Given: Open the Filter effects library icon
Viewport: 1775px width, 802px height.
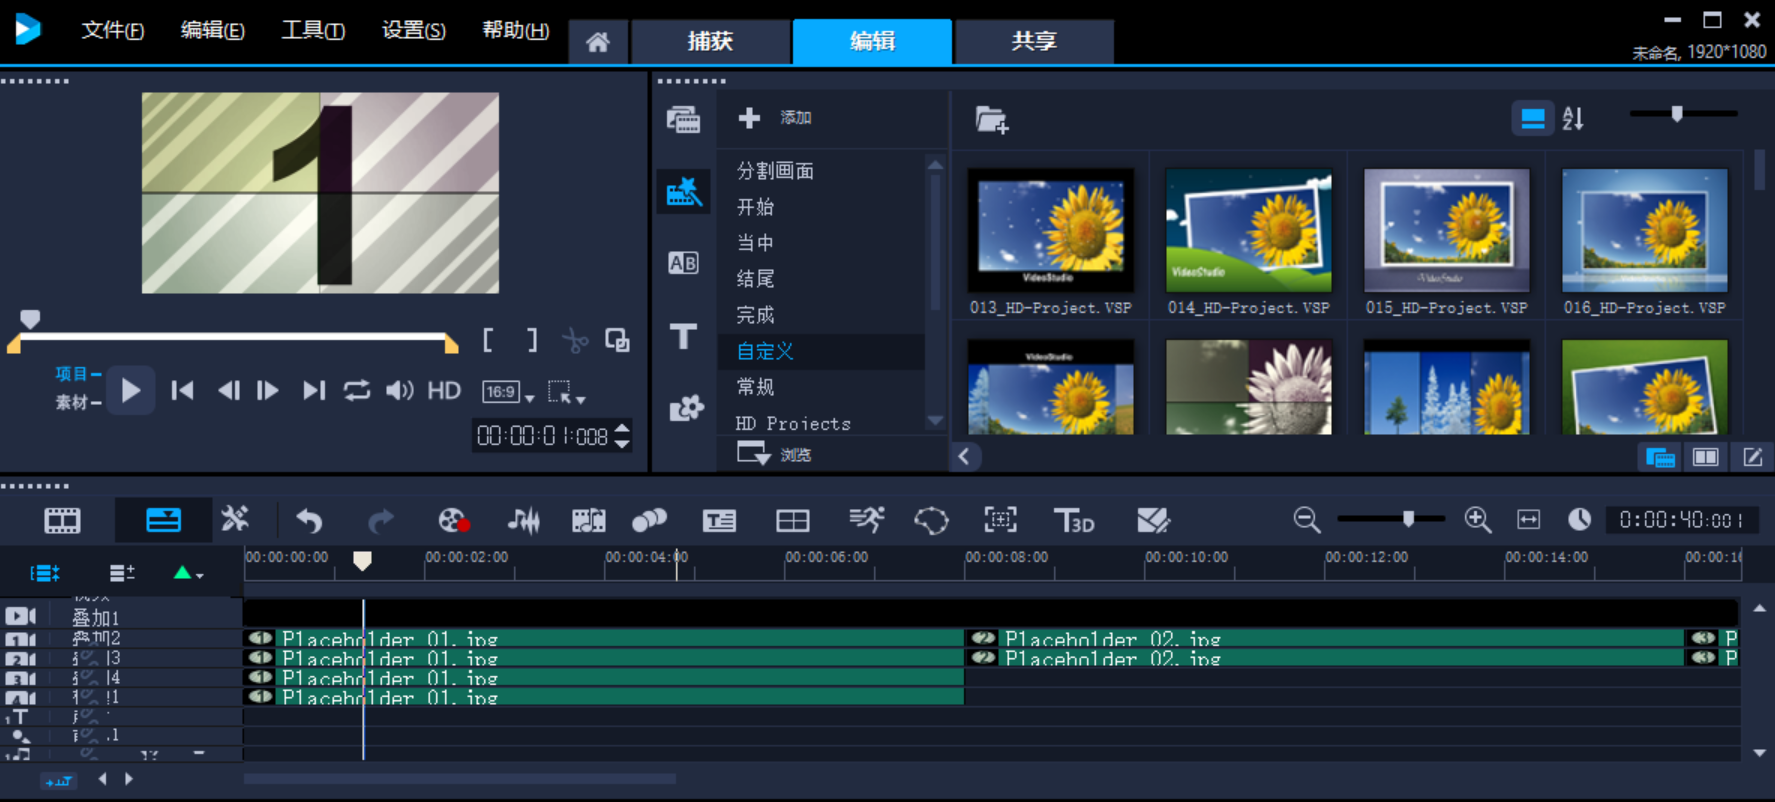Looking at the screenshot, I should [x=686, y=408].
